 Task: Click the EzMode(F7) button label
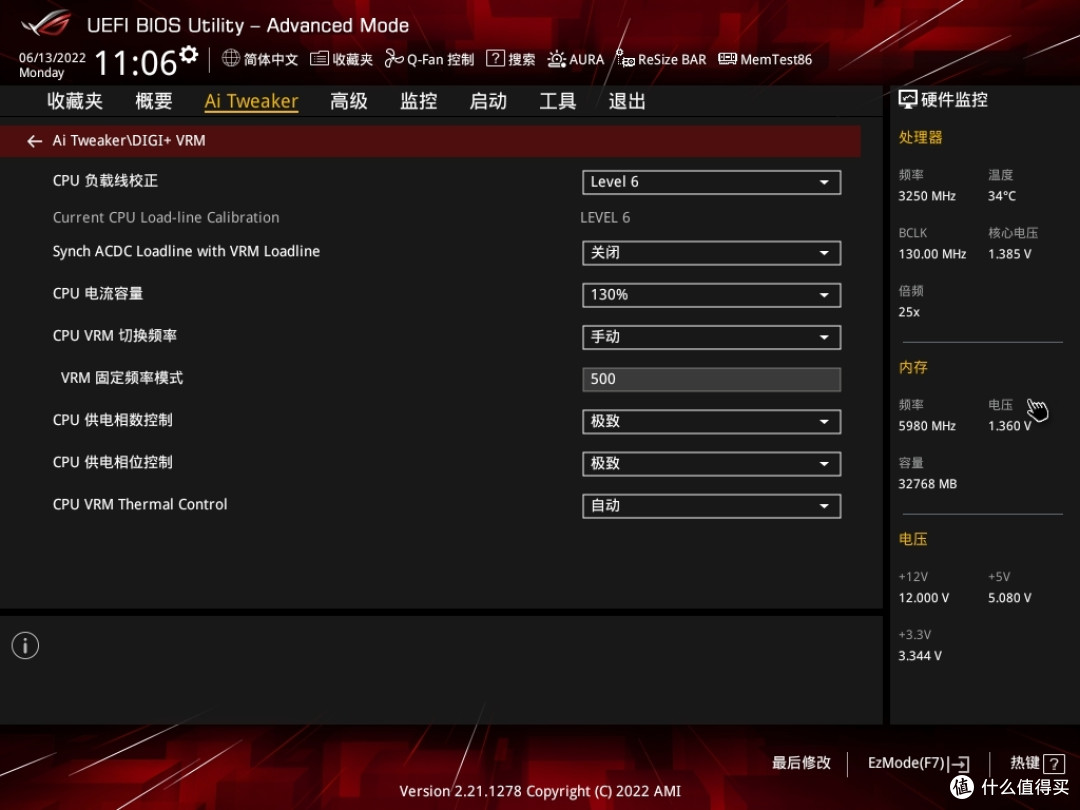click(x=906, y=763)
